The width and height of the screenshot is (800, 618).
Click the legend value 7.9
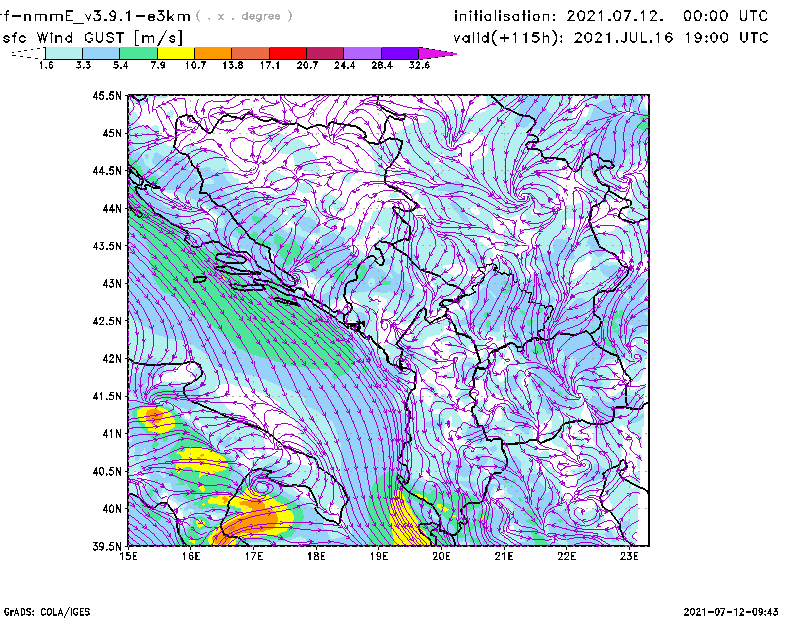click(158, 65)
